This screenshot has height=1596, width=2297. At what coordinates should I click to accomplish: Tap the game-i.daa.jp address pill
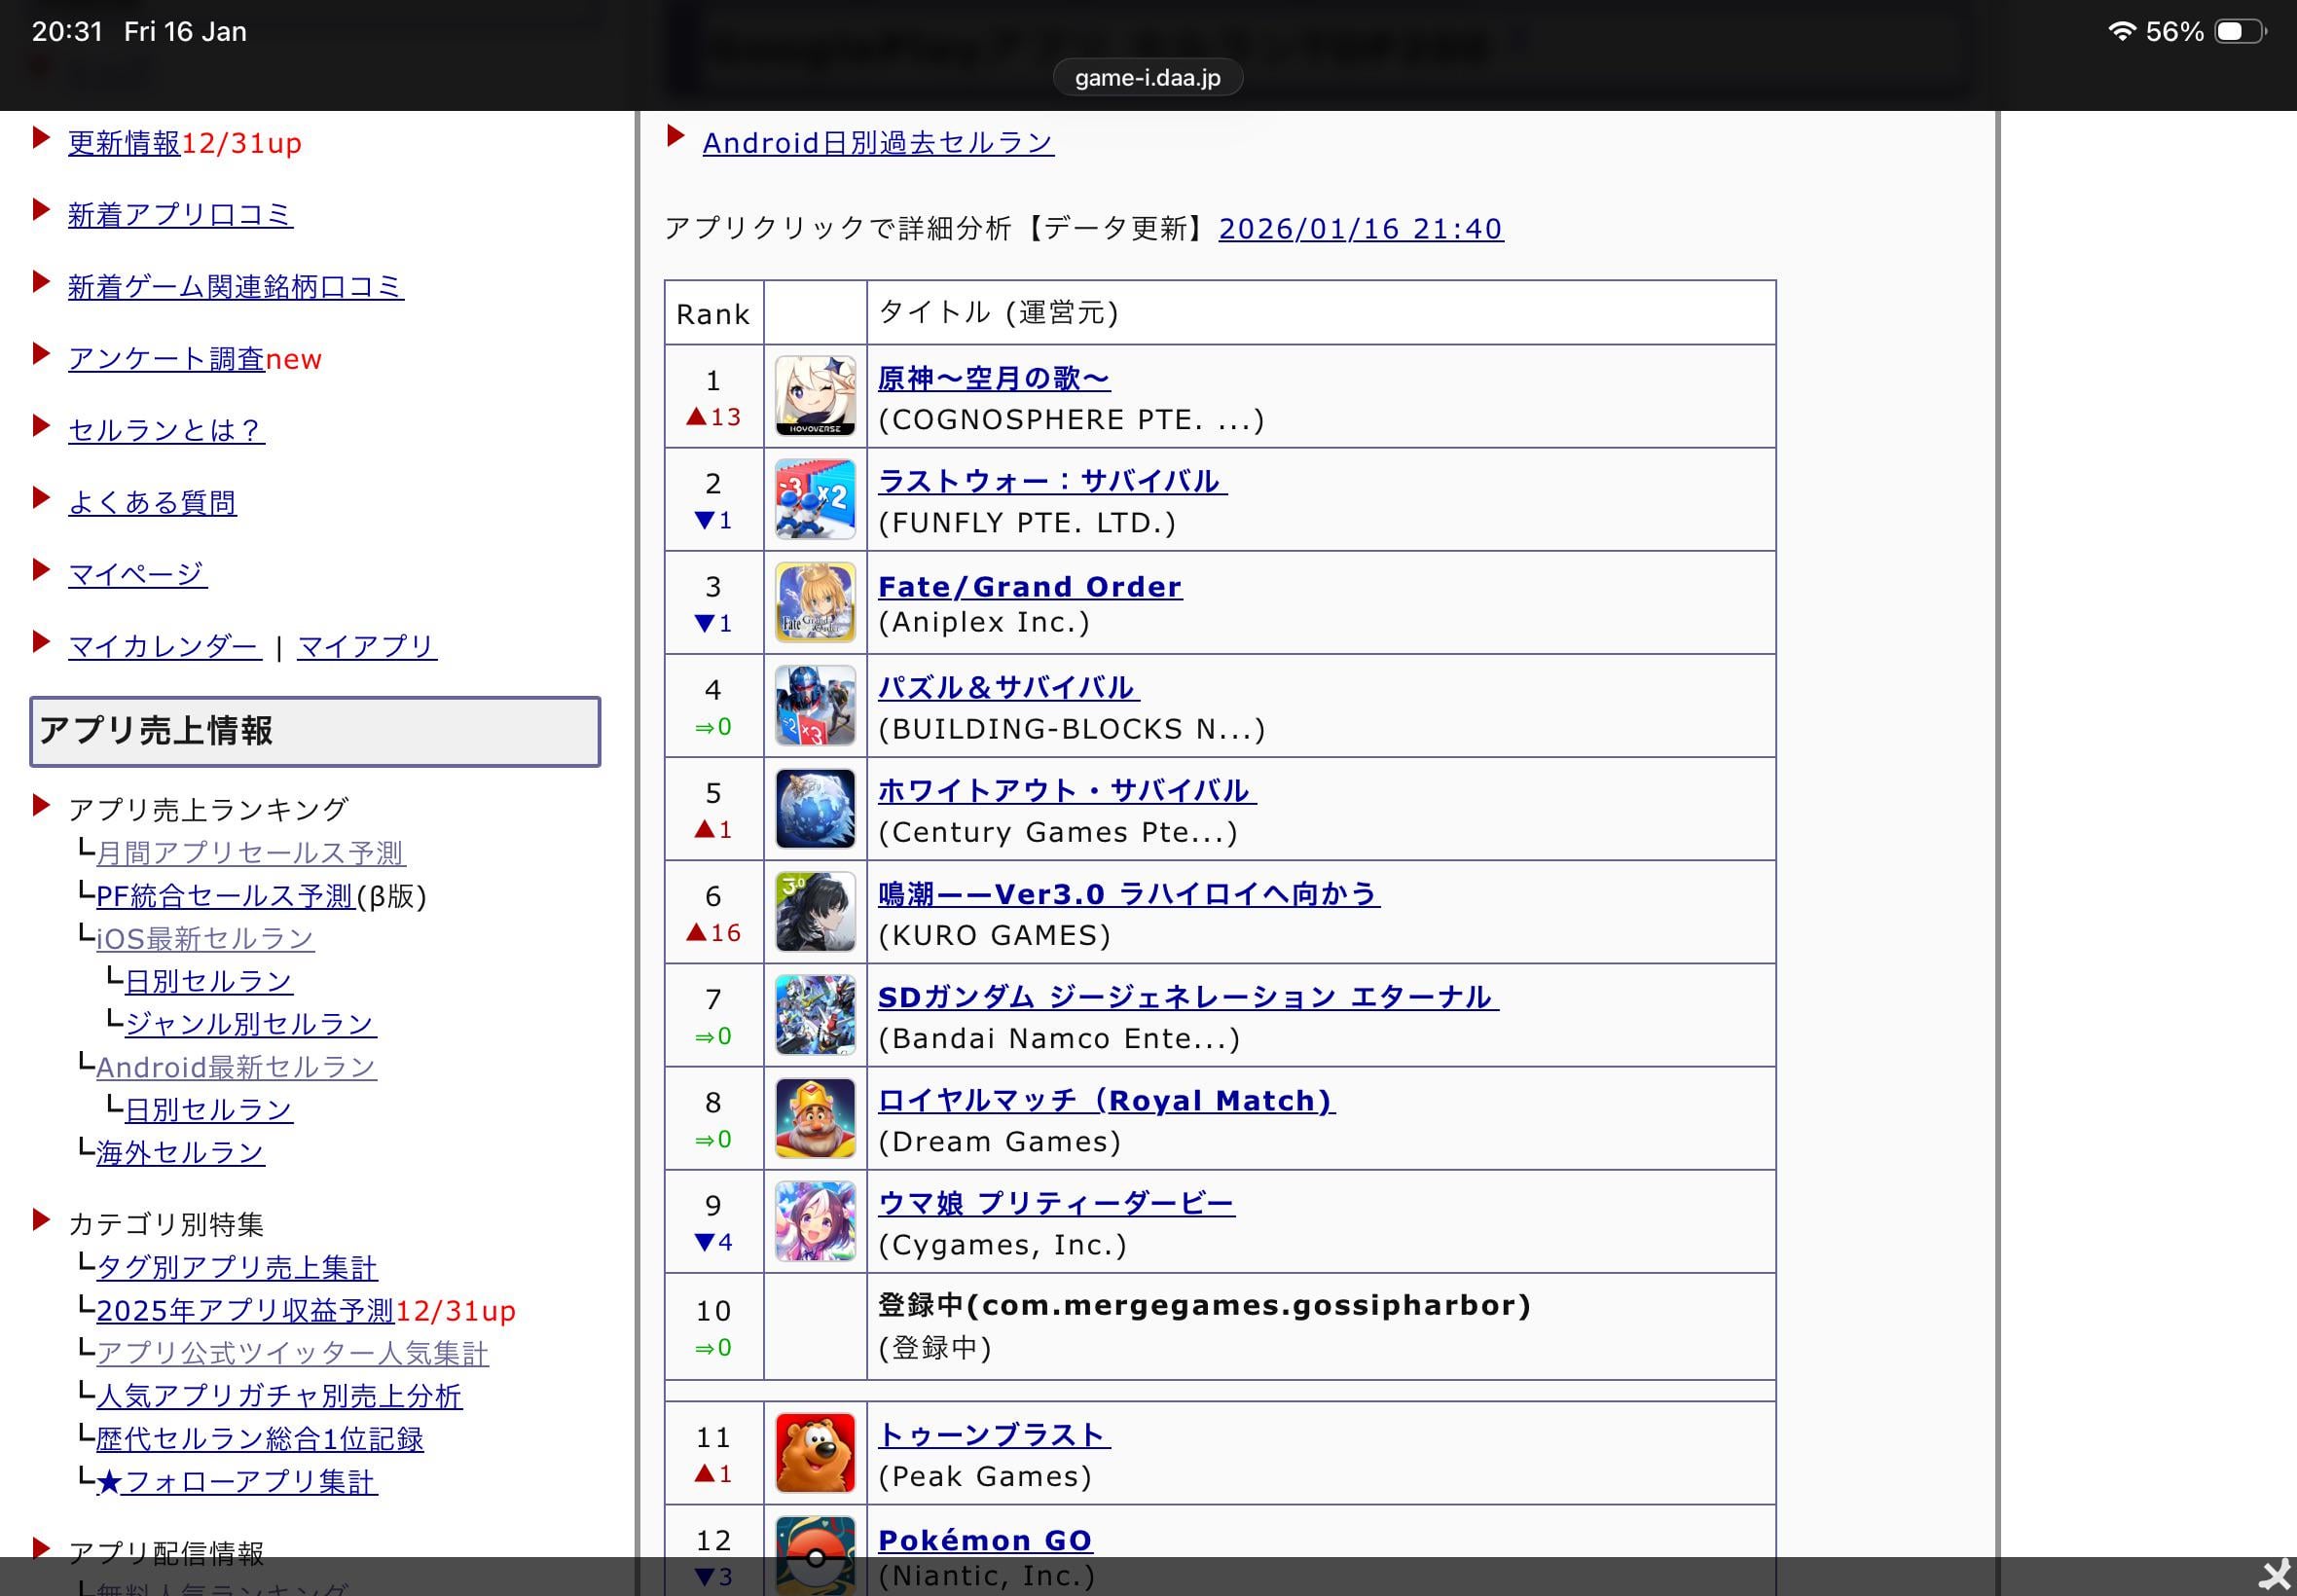coord(1148,77)
